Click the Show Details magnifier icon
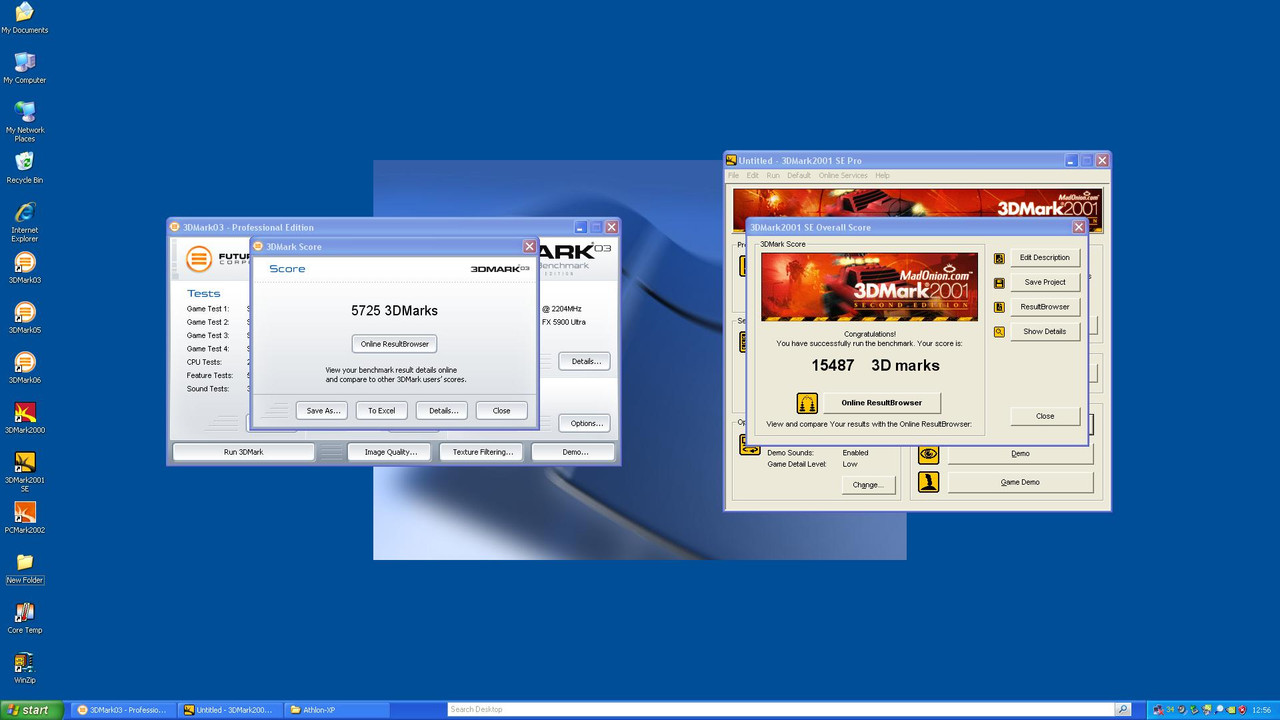The height and width of the screenshot is (720, 1280). tap(999, 332)
